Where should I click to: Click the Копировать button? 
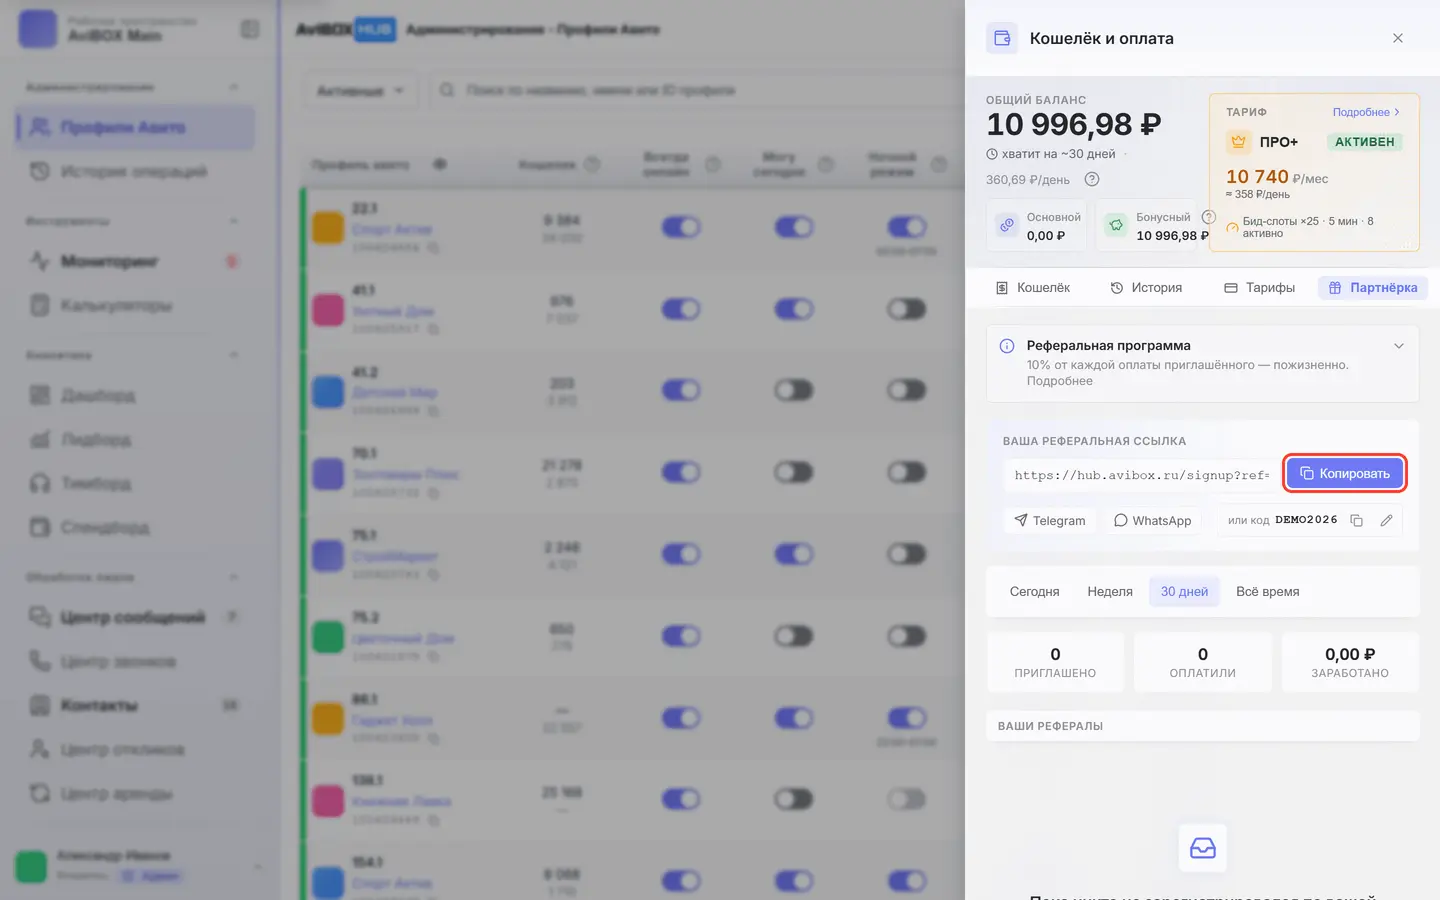pos(1345,474)
